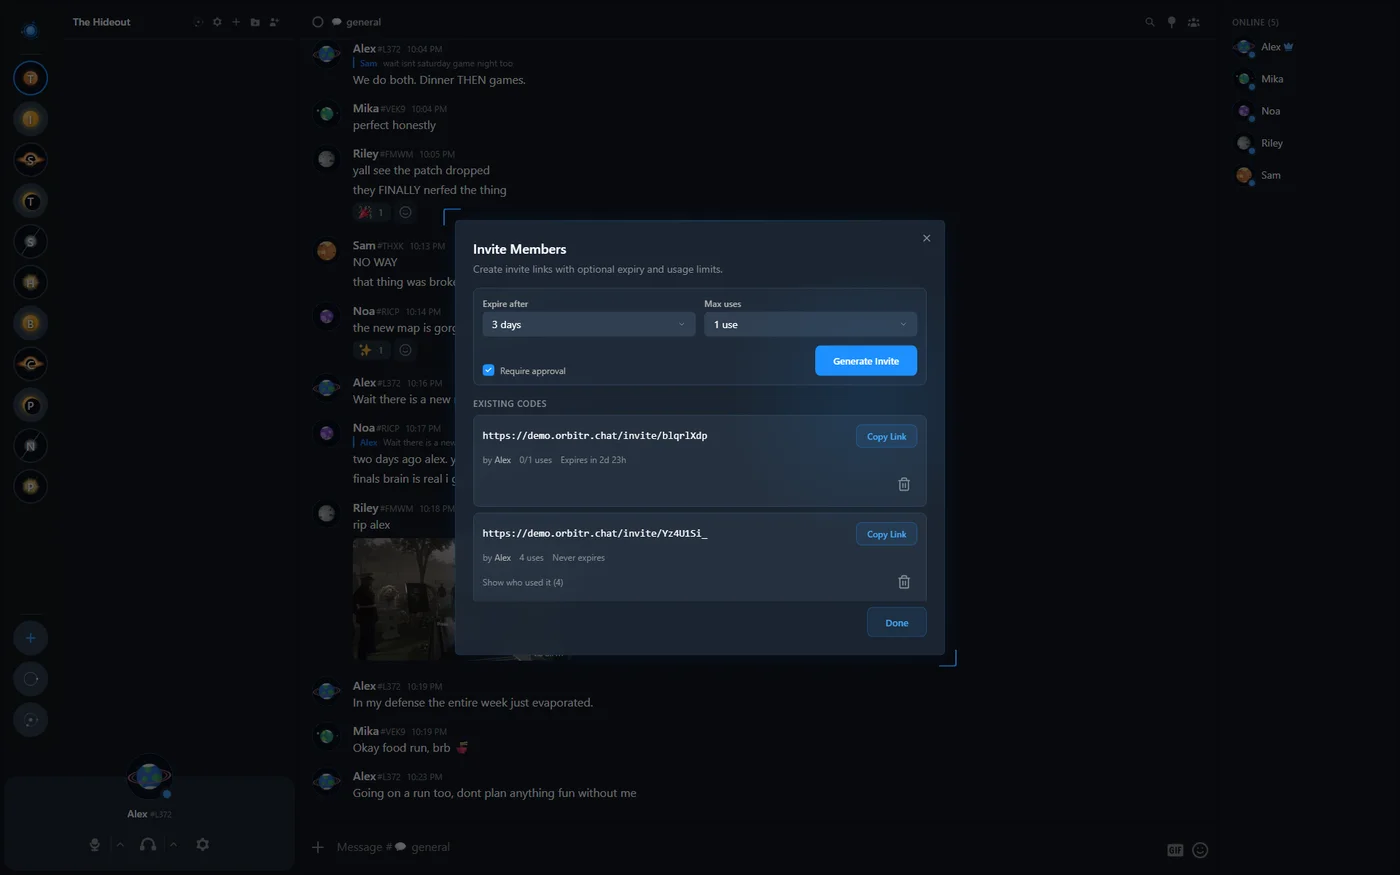Open the orbit icon at bottom of server list
The width and height of the screenshot is (1400, 875).
coord(30,720)
